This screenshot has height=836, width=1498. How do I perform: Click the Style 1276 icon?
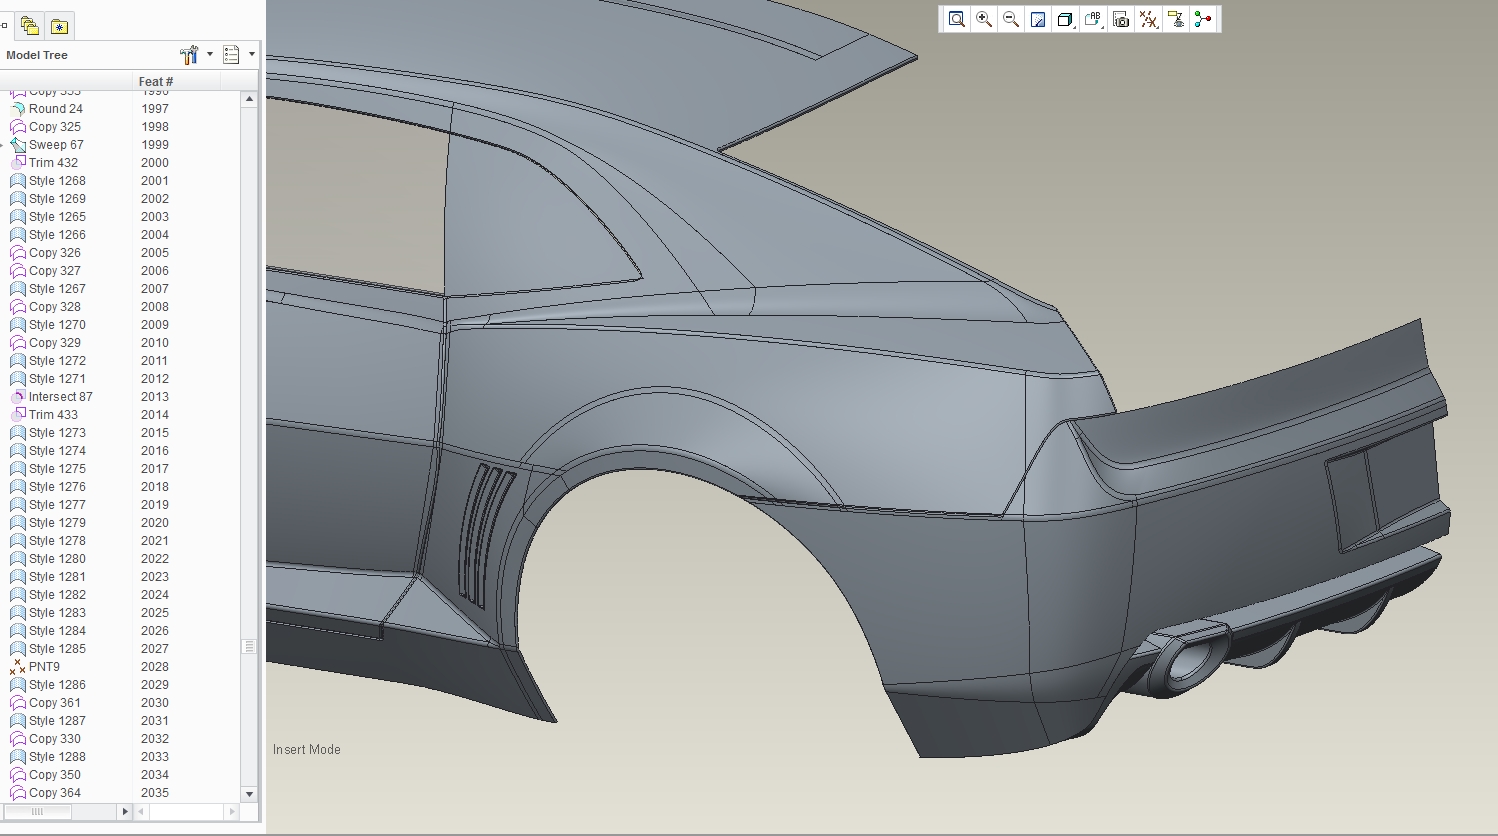(x=18, y=487)
